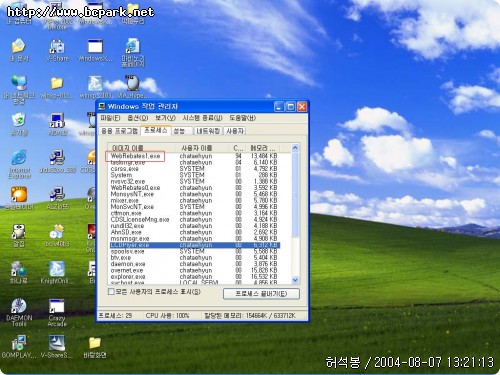
Task: Open the V-Share desktop shortcut
Action: [57, 50]
